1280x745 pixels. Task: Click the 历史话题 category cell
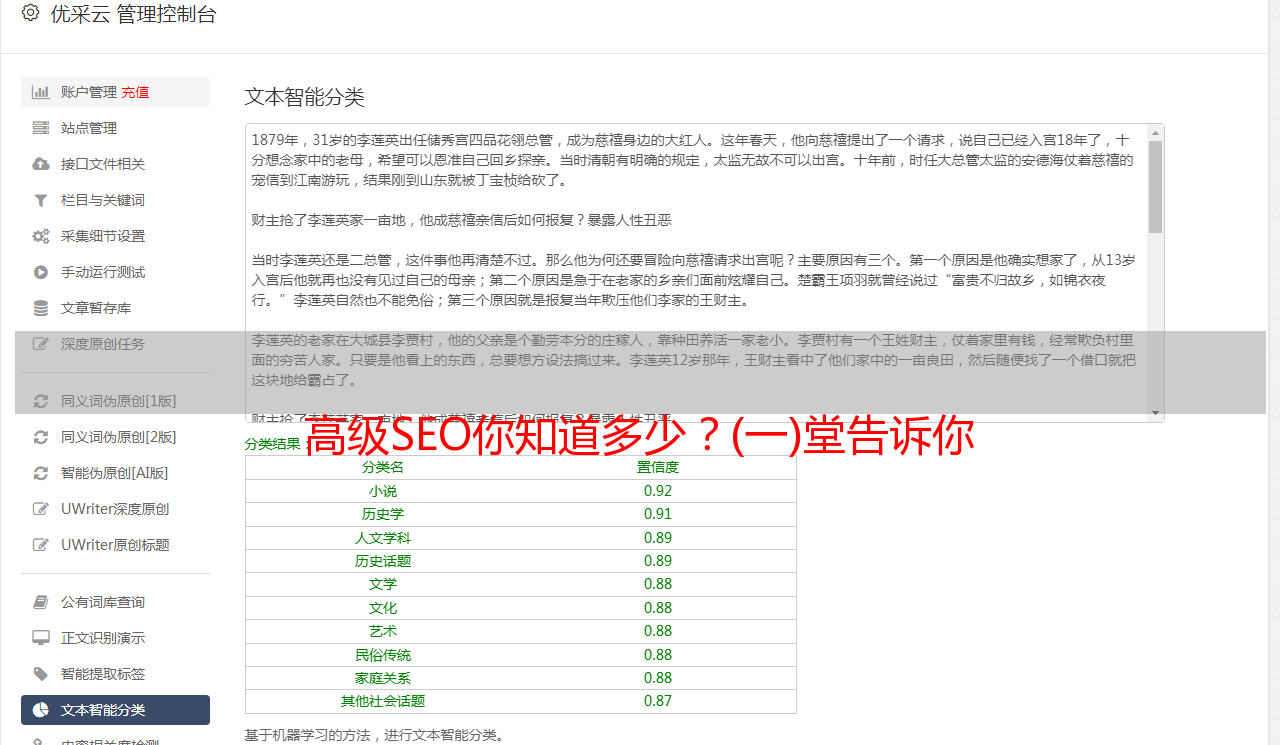coord(383,561)
